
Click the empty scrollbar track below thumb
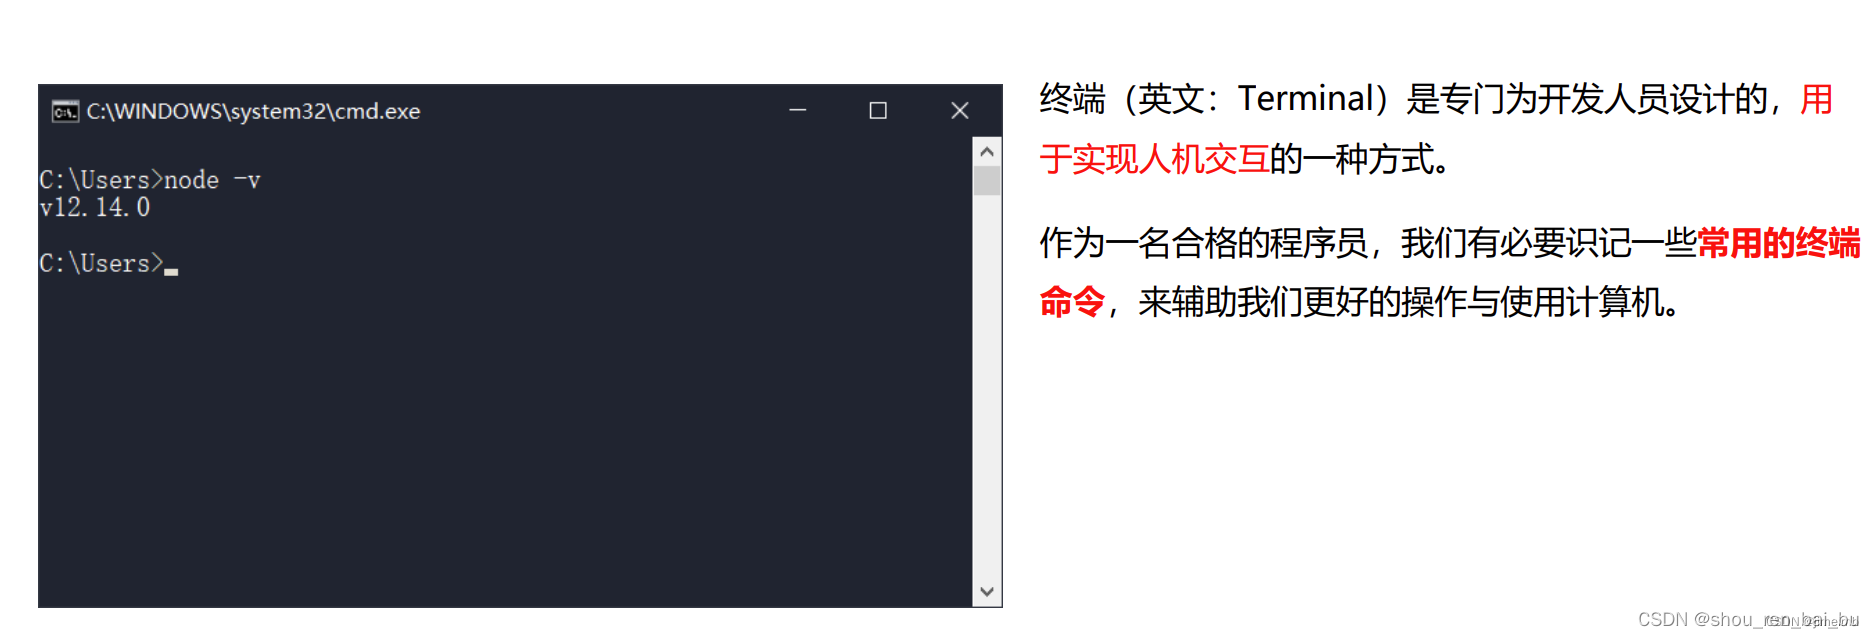(987, 386)
